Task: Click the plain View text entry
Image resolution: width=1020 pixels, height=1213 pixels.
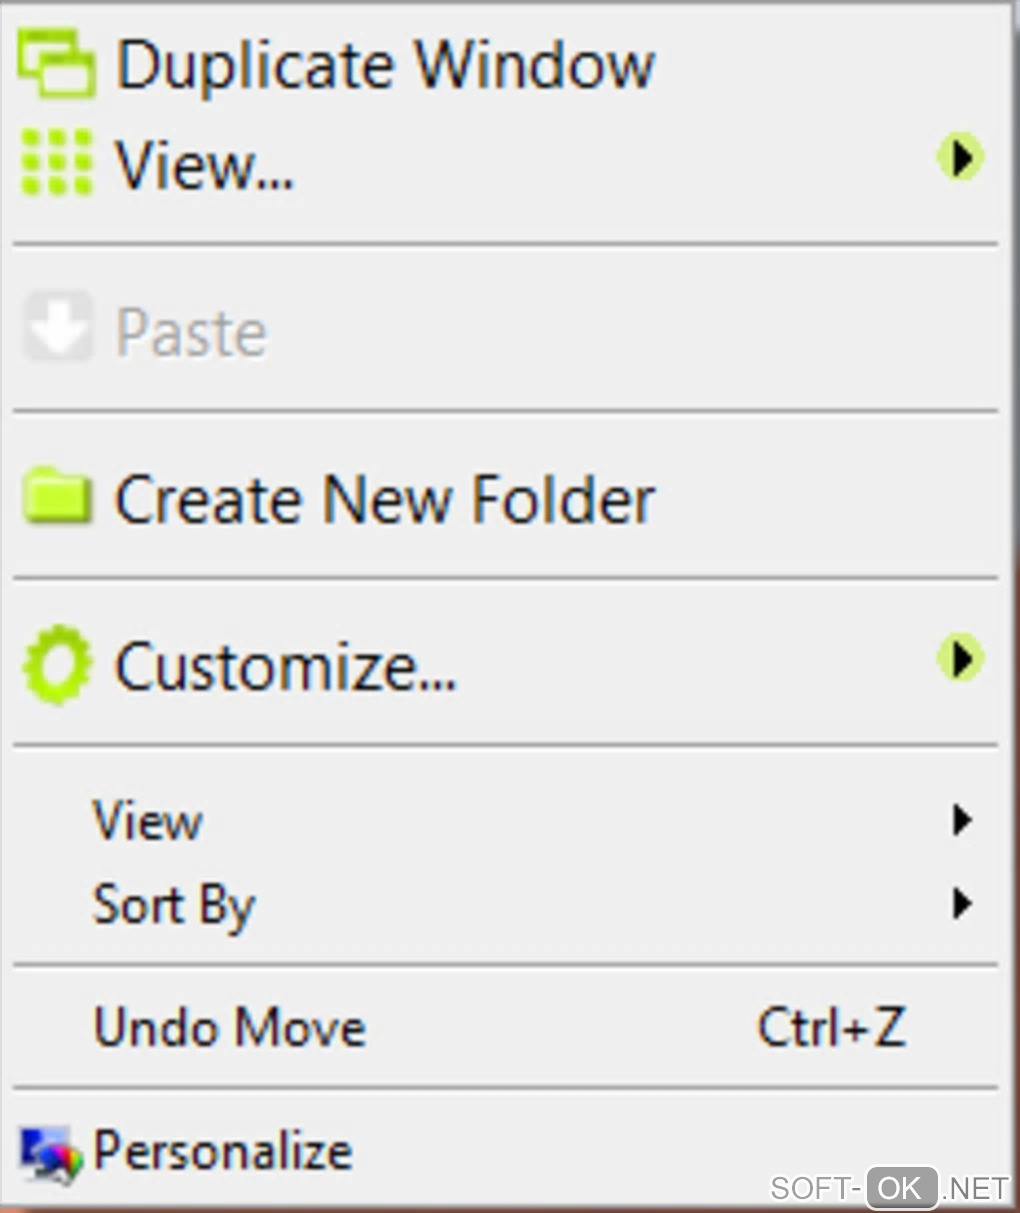Action: 148,822
